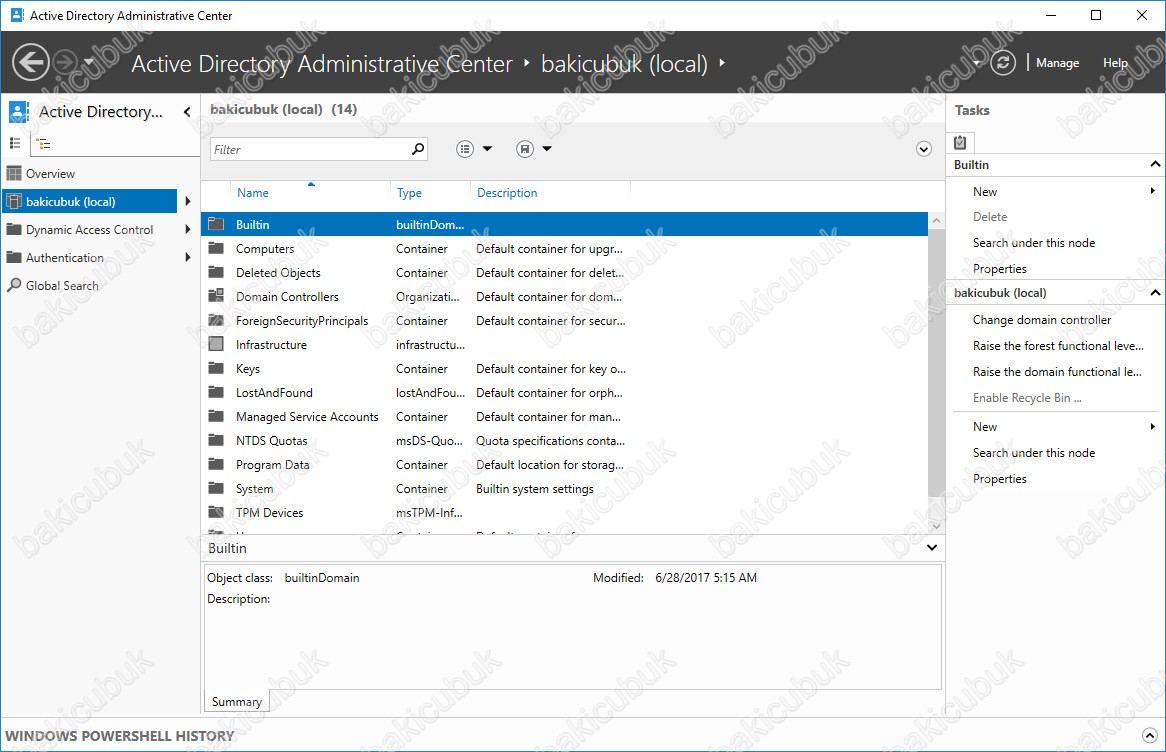This screenshot has height=752, width=1166.
Task: Expand the filter criteria chevron
Action: tap(924, 149)
